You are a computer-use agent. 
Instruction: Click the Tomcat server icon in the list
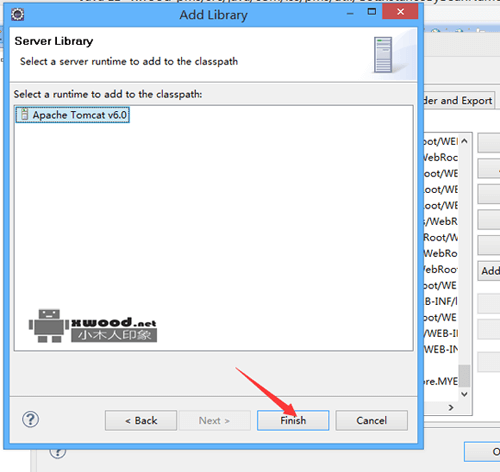pyautogui.click(x=24, y=114)
